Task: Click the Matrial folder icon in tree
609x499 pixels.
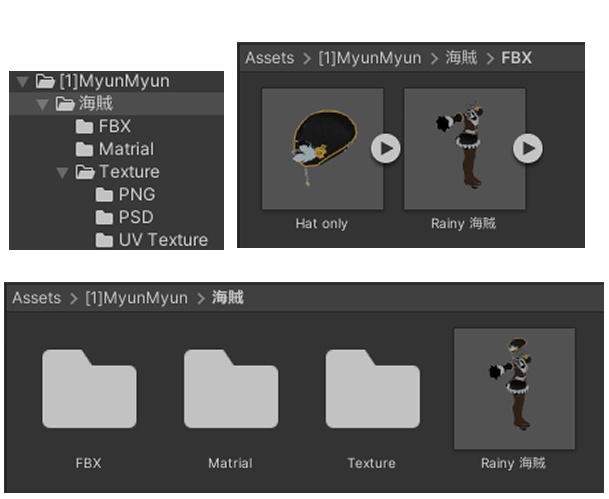Action: (x=84, y=149)
